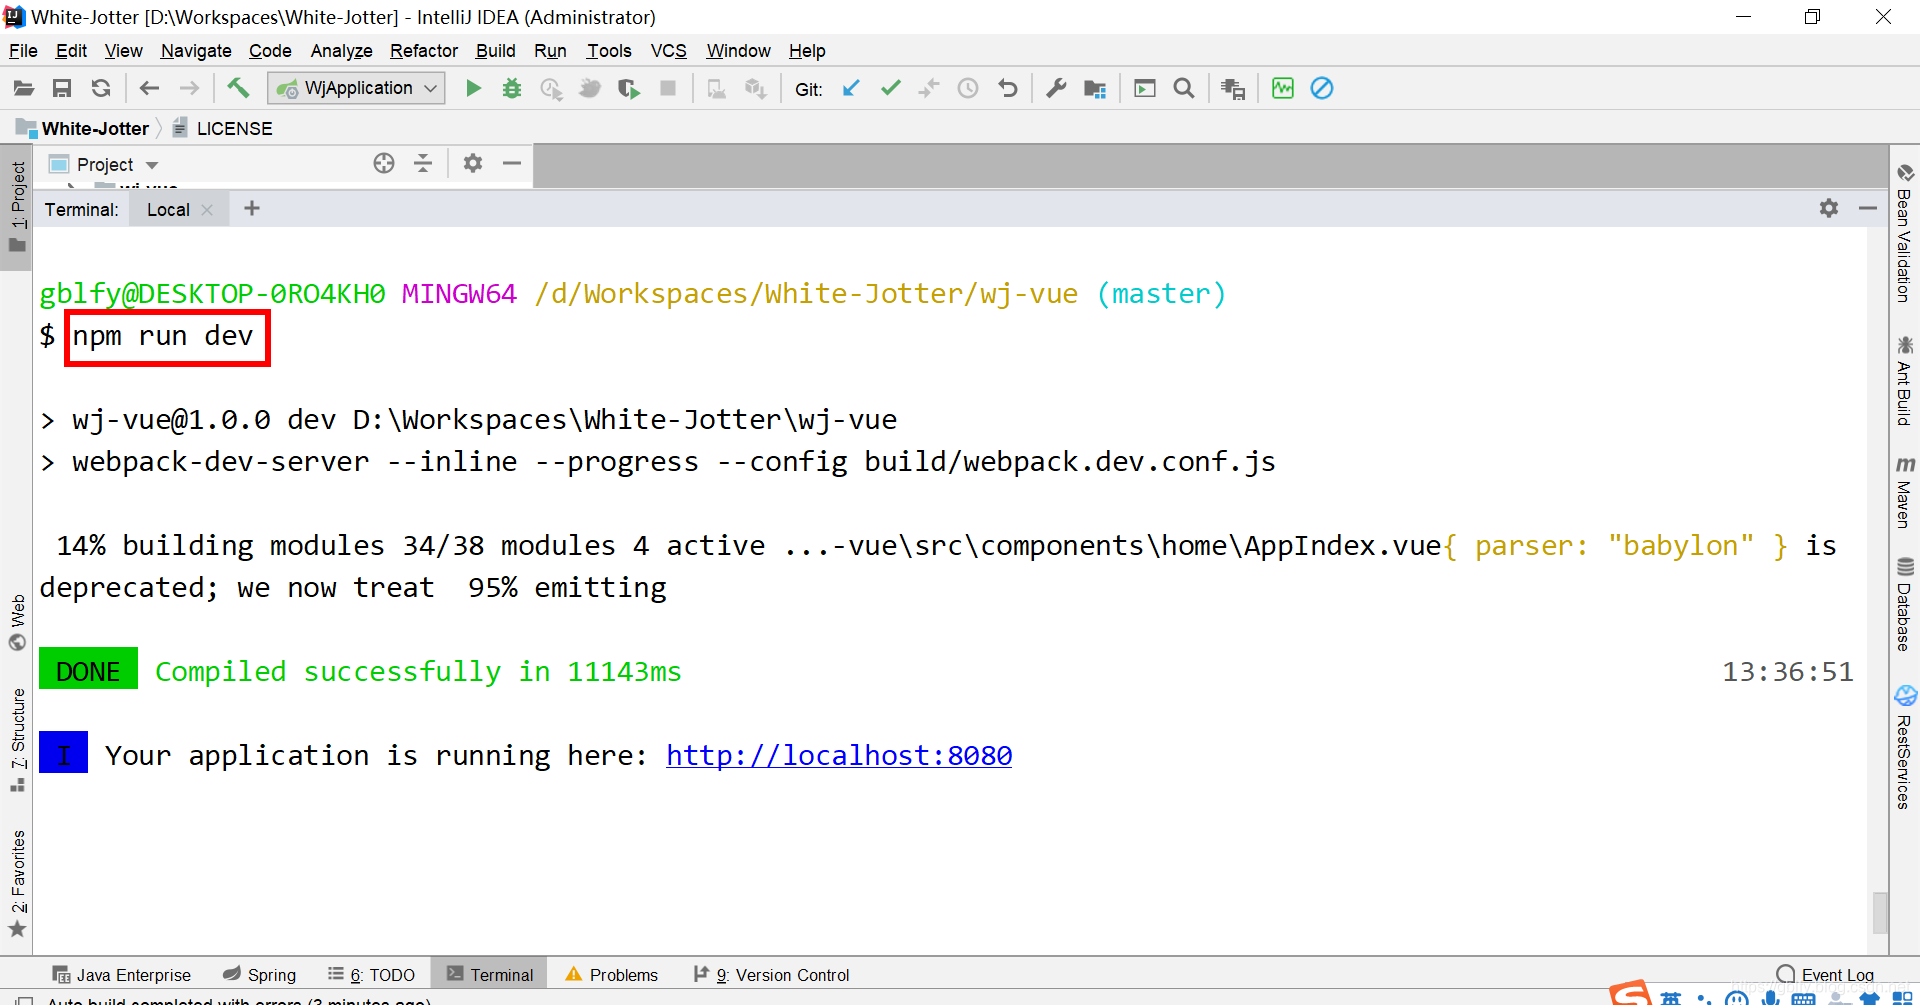Toggle the TODO tool window
The image size is (1920, 1005).
click(x=371, y=975)
